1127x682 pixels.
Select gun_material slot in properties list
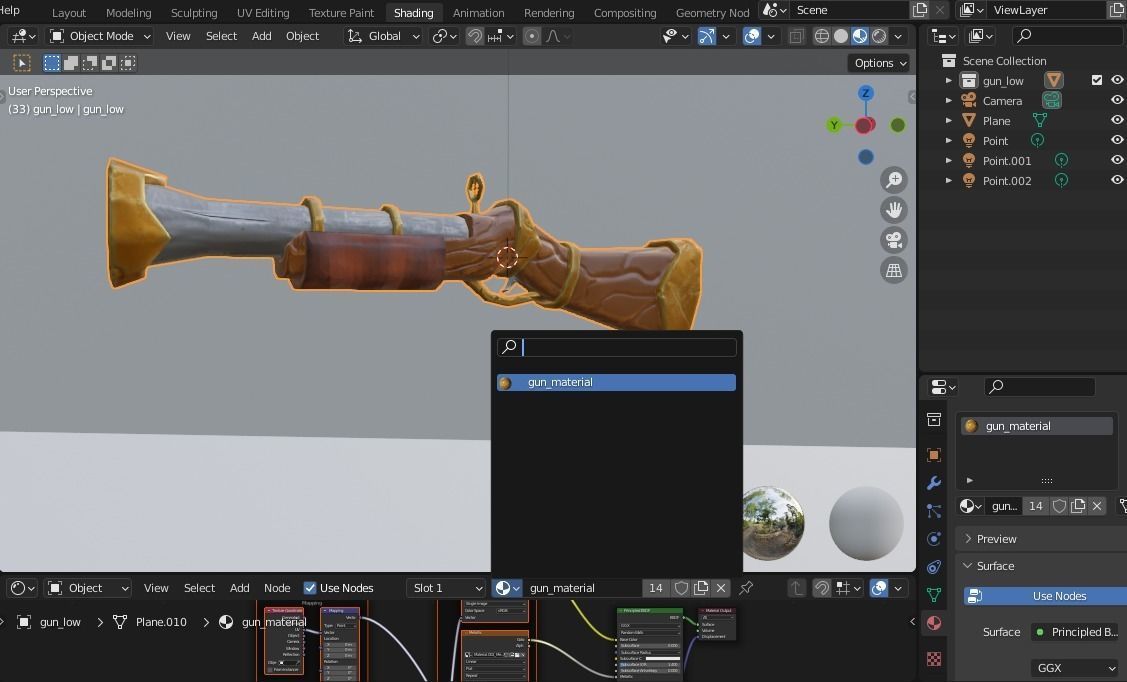(1036, 426)
